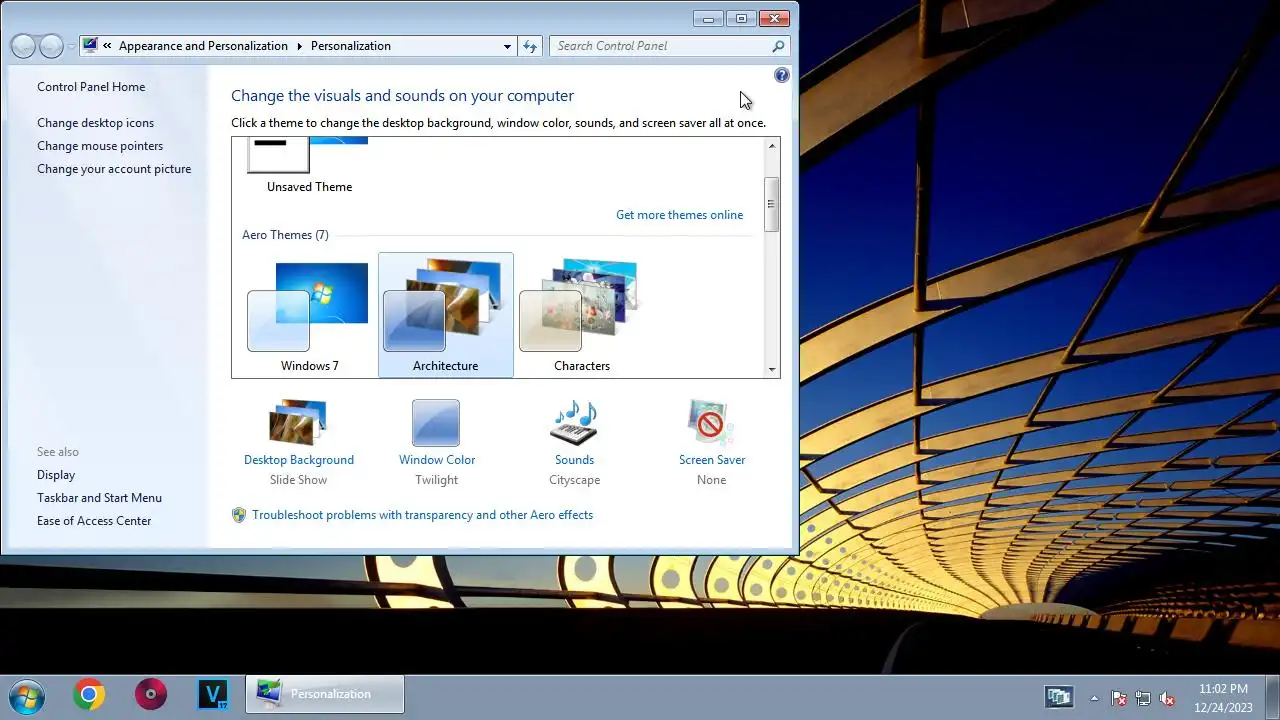Viewport: 1280px width, 720px height.
Task: Click Change mouse pointers link
Action: 100,146
